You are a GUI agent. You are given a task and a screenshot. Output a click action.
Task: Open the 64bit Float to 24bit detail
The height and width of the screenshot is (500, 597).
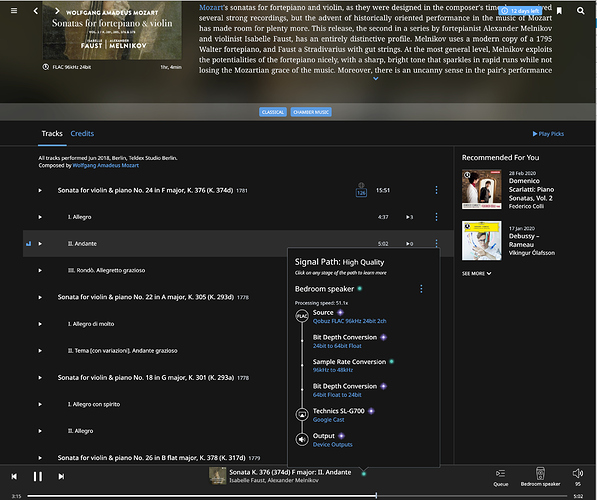point(337,395)
